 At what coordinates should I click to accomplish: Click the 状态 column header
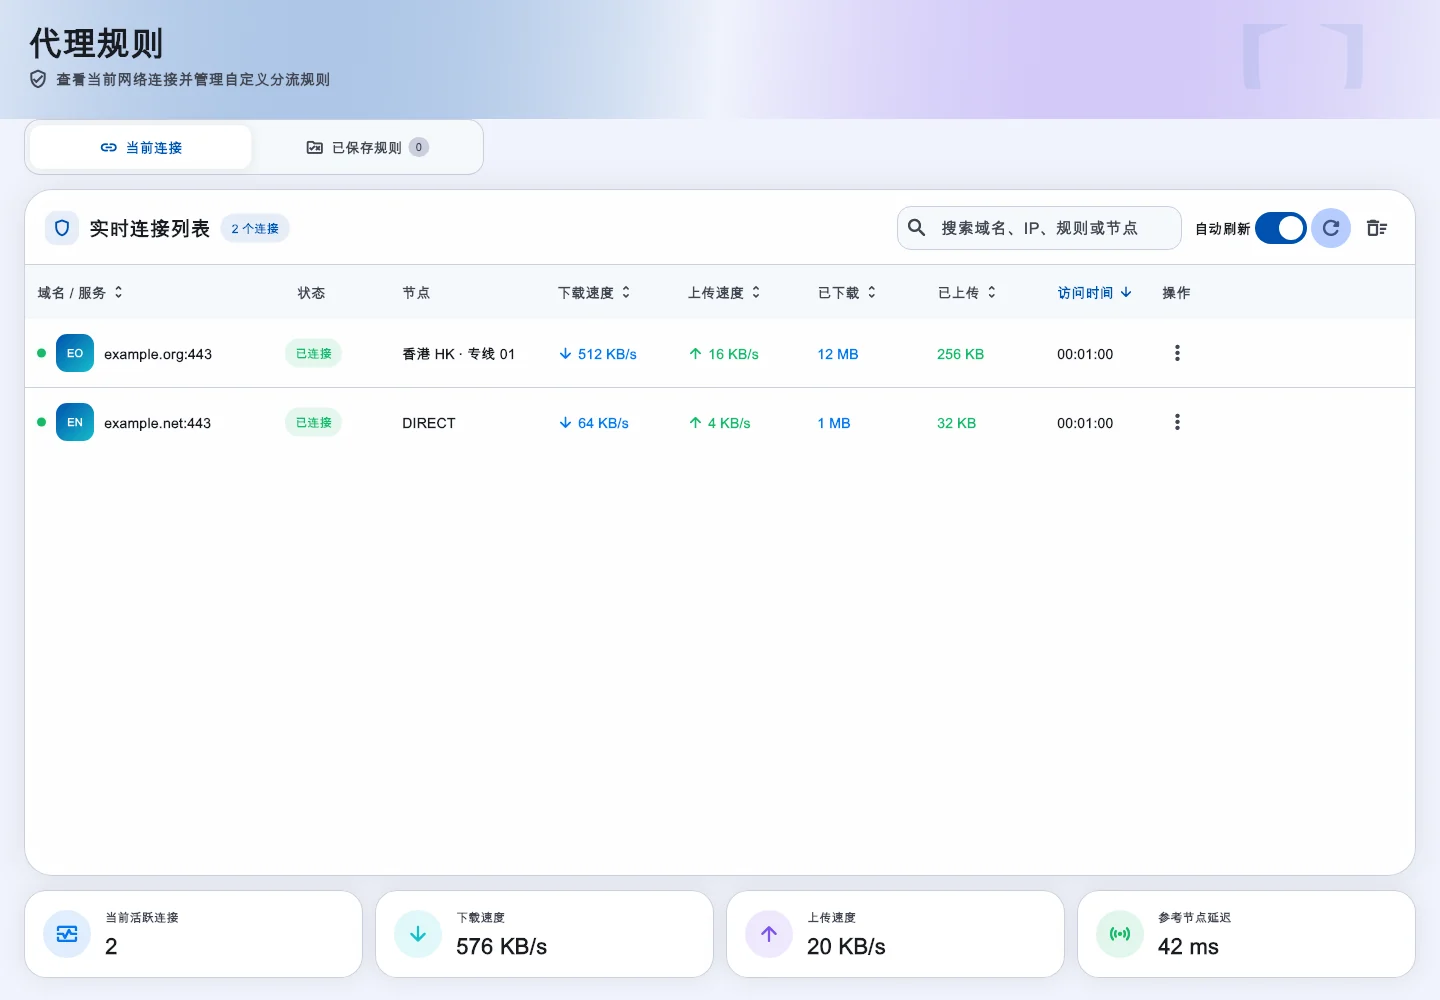311,292
